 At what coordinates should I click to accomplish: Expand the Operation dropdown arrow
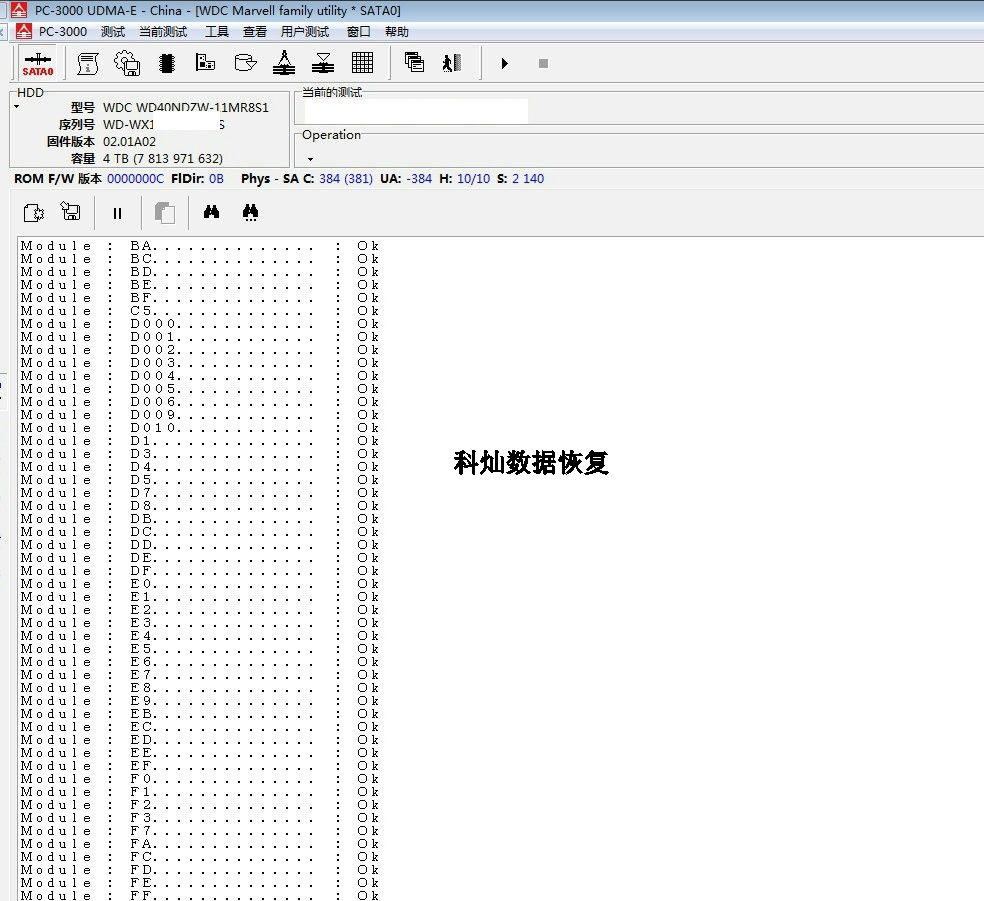tap(310, 159)
